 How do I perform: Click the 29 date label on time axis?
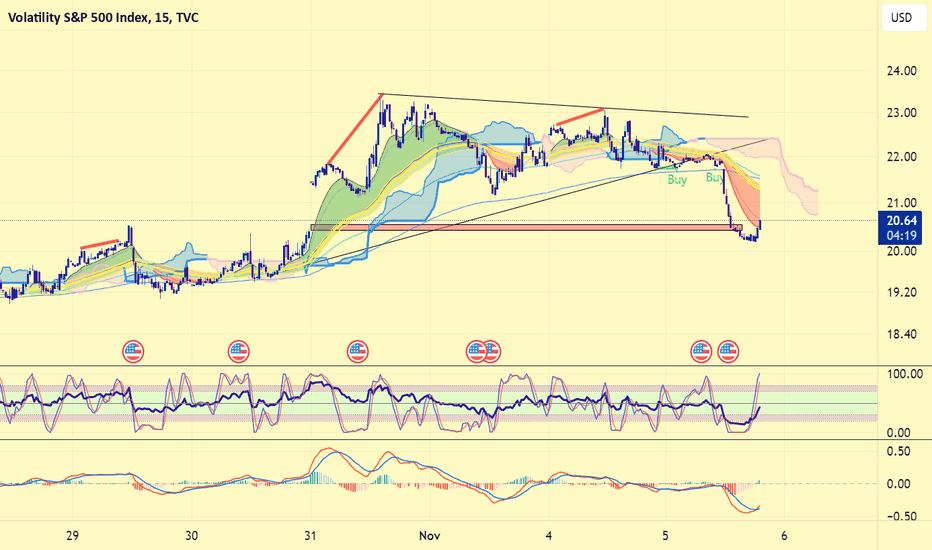73,536
